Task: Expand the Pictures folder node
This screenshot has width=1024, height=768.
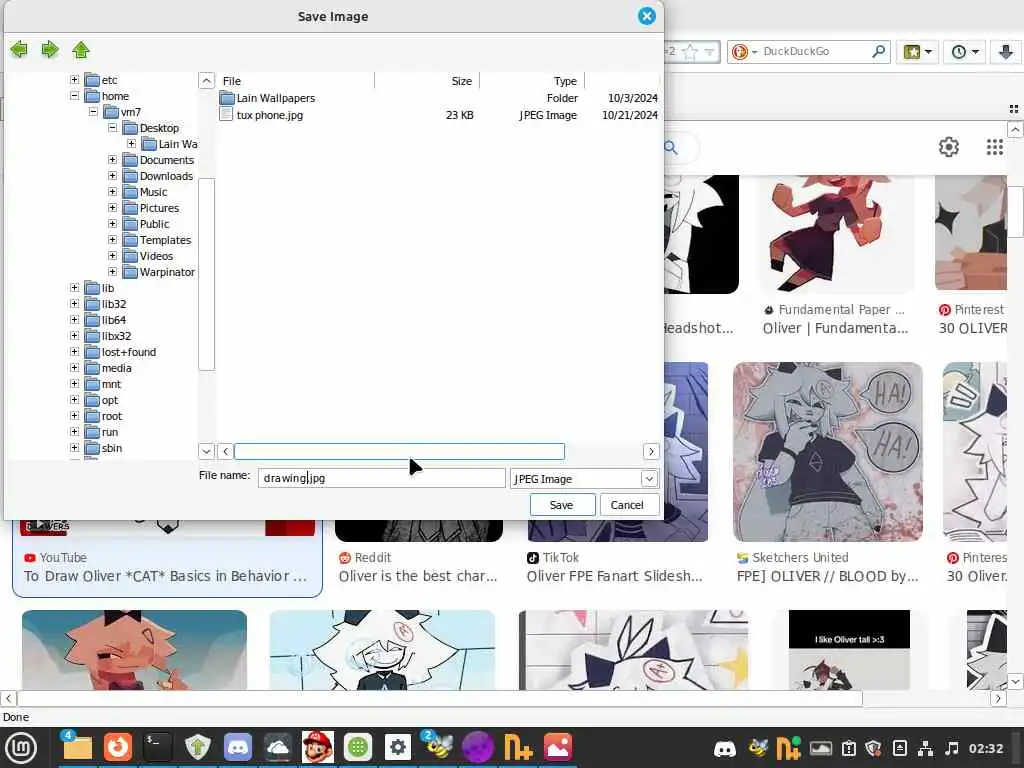Action: (112, 208)
